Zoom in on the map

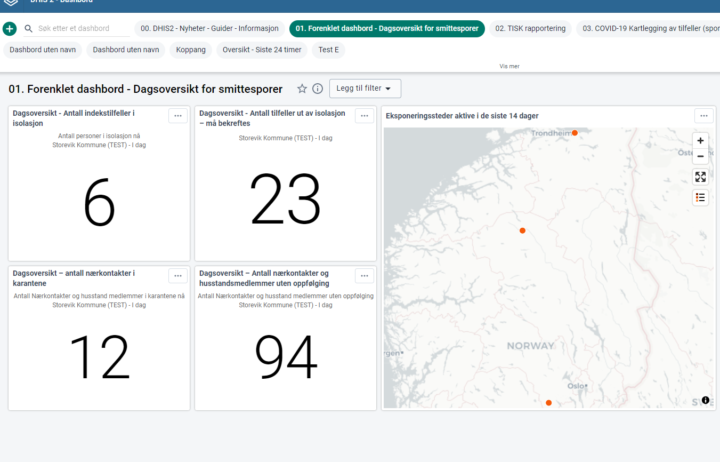click(x=700, y=141)
